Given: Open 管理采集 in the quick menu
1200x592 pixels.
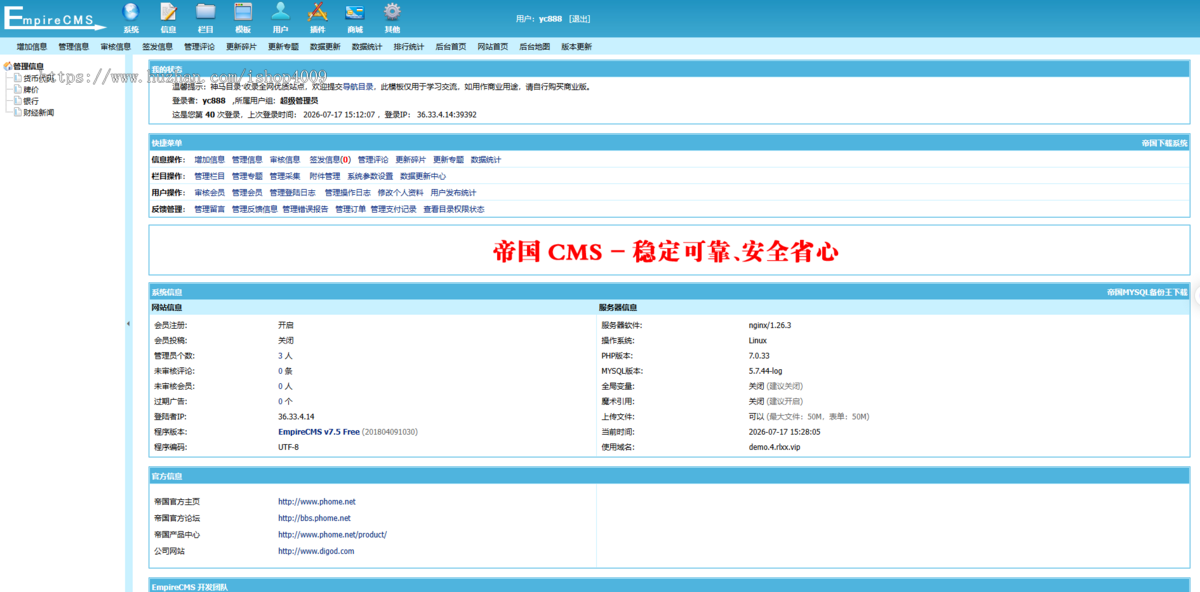Looking at the screenshot, I should (285, 176).
